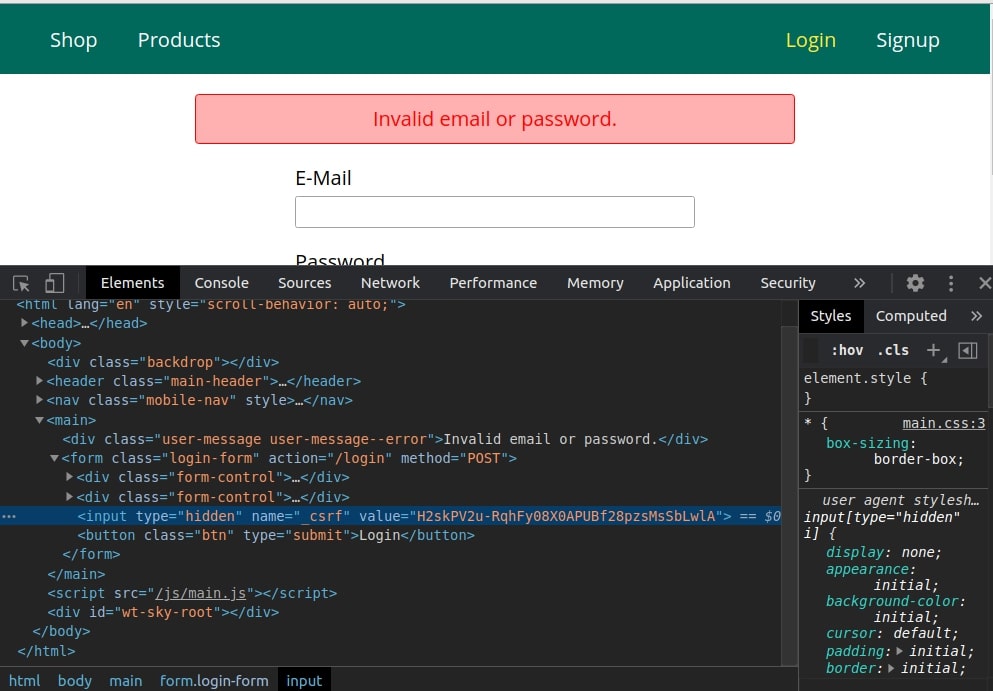Click the closing </main> tag row
The width and height of the screenshot is (993, 691).
[77, 574]
